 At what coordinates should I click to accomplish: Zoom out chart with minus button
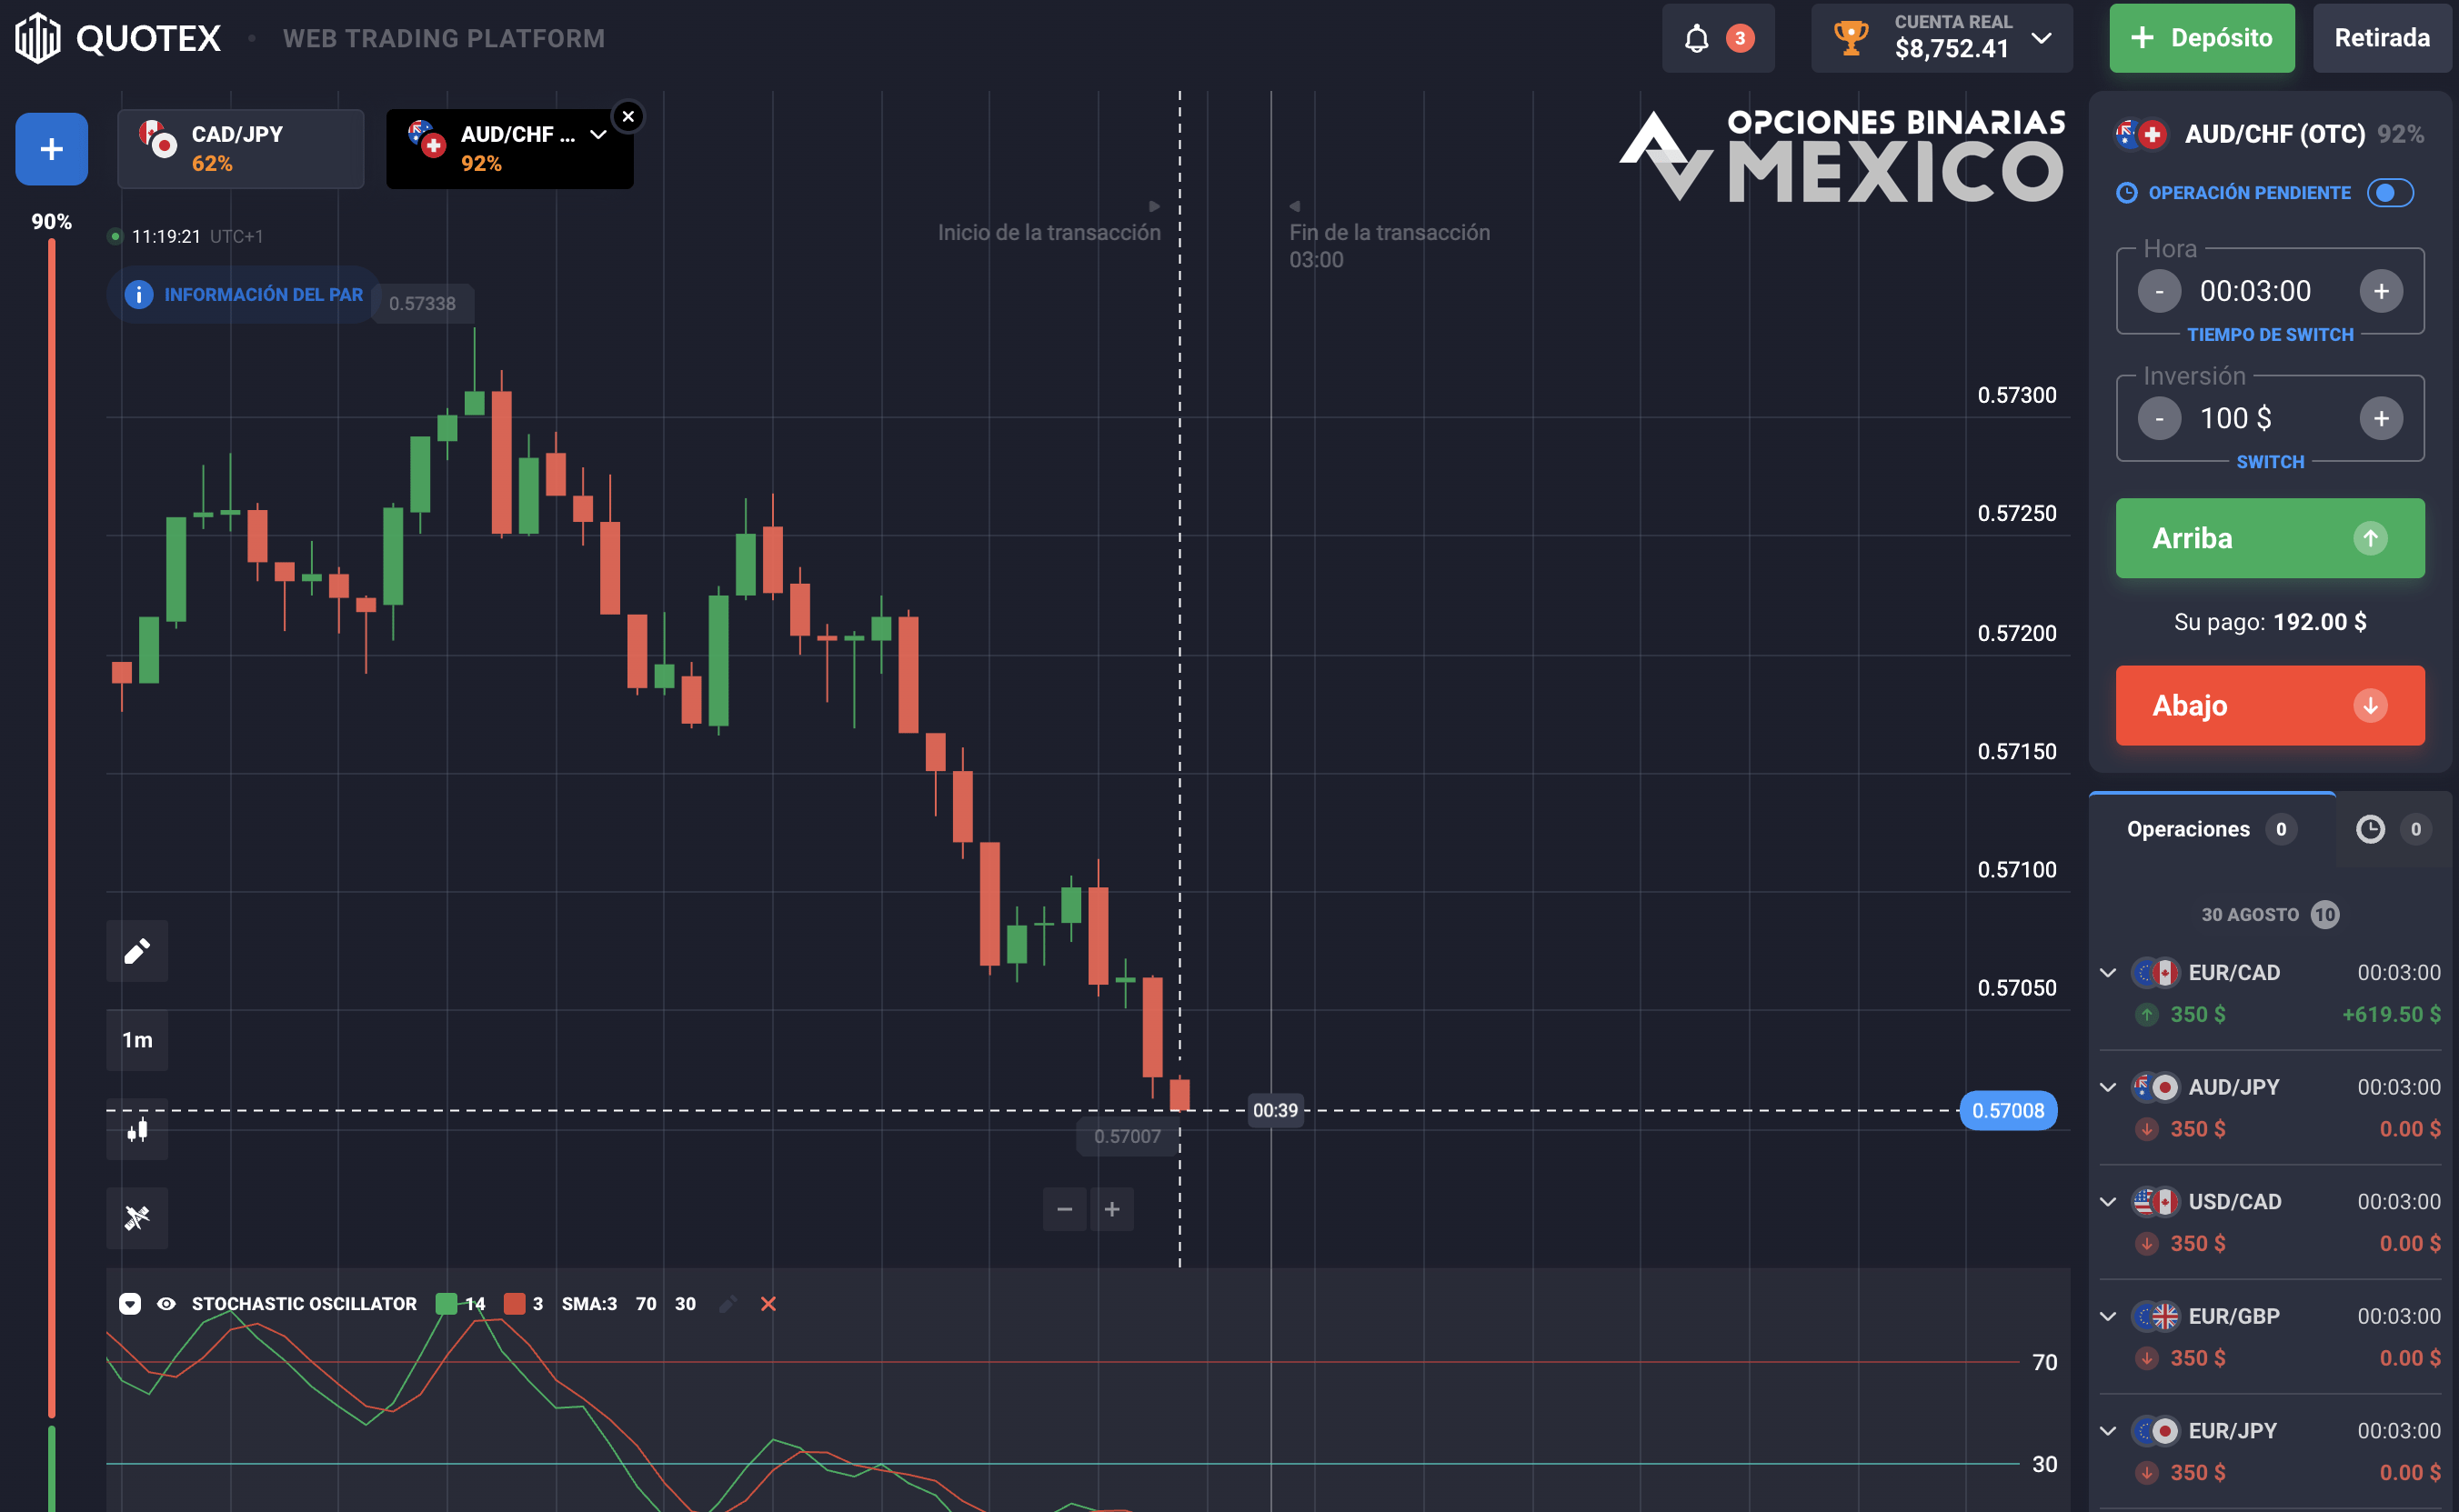pos(1064,1209)
